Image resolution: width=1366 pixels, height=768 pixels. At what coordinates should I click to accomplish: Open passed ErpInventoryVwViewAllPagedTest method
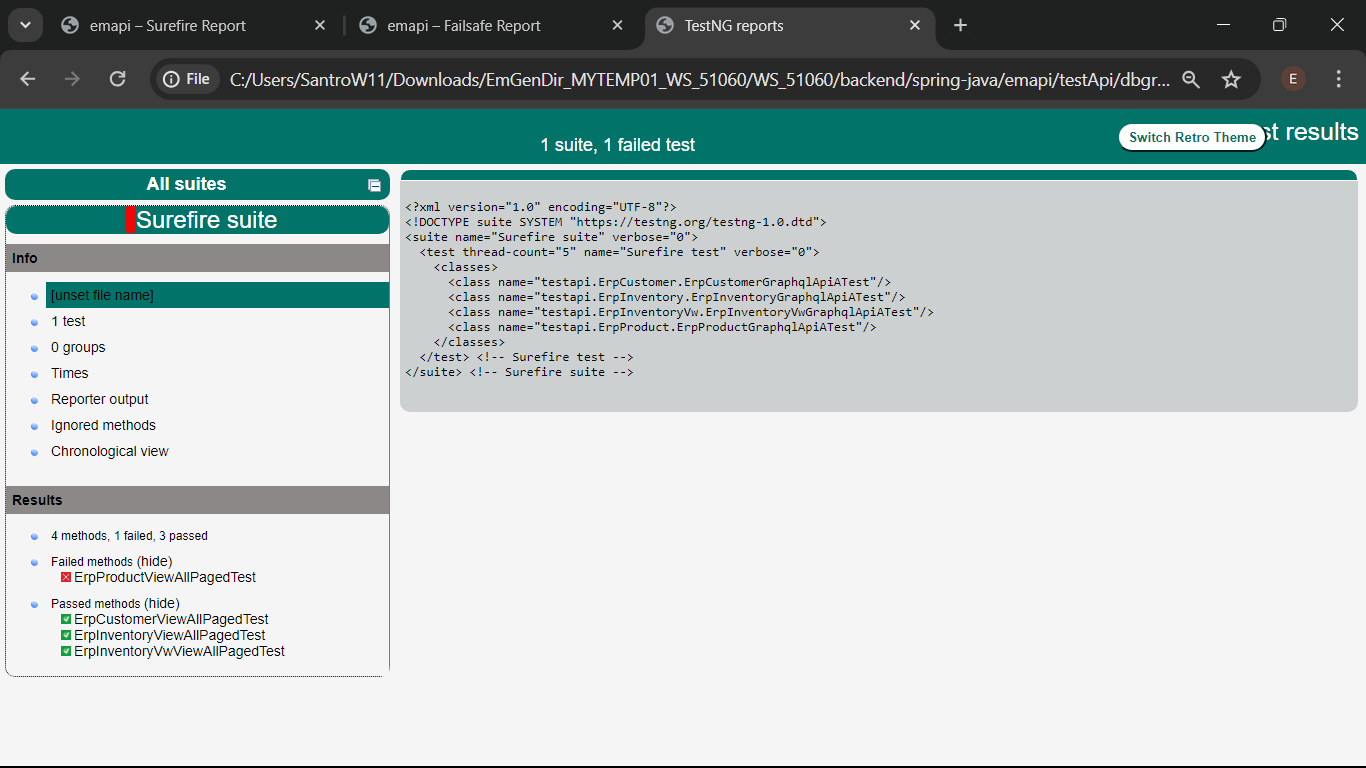click(x=179, y=651)
